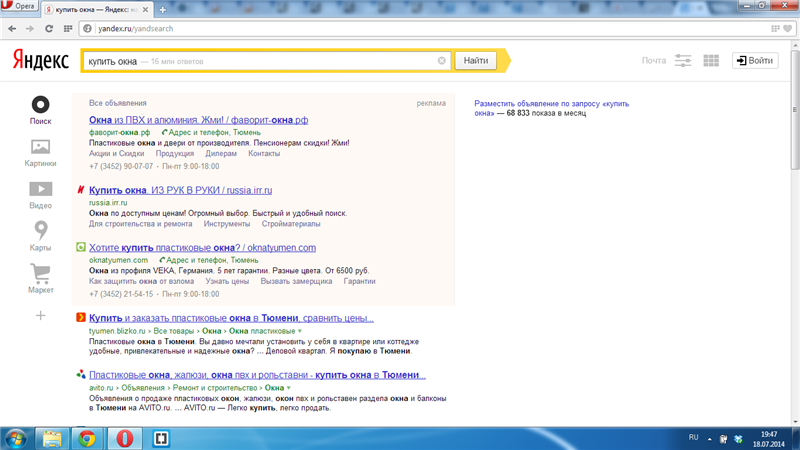Click the RU language indicator
The image size is (800, 450).
click(693, 438)
